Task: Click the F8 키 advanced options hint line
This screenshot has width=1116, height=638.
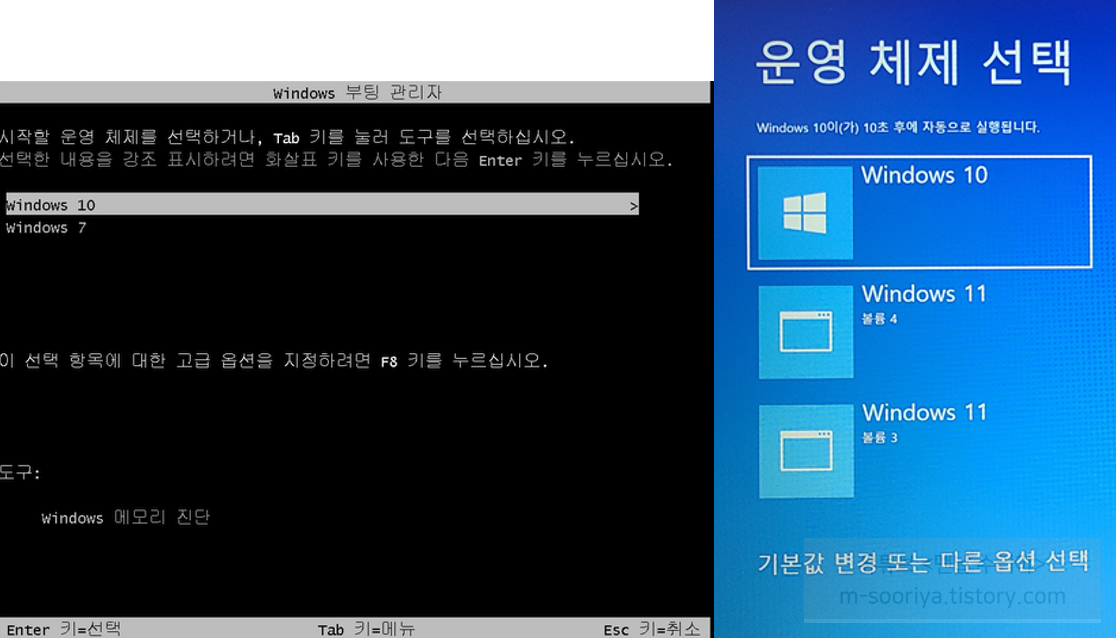Action: [x=274, y=360]
